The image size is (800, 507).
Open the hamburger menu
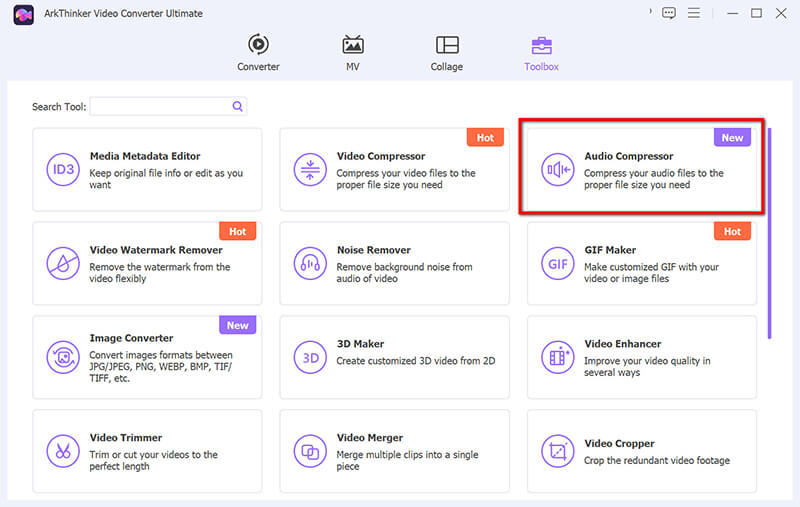click(694, 13)
